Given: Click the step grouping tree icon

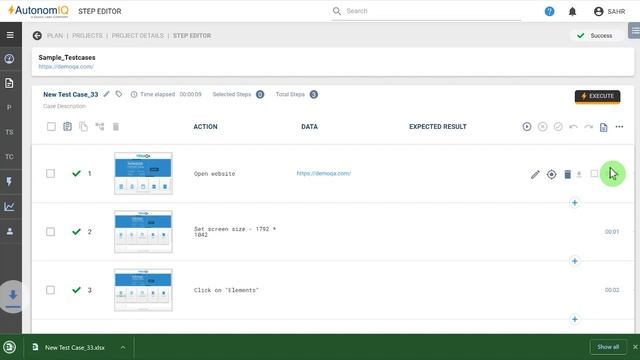Looking at the screenshot, I should click(x=100, y=127).
